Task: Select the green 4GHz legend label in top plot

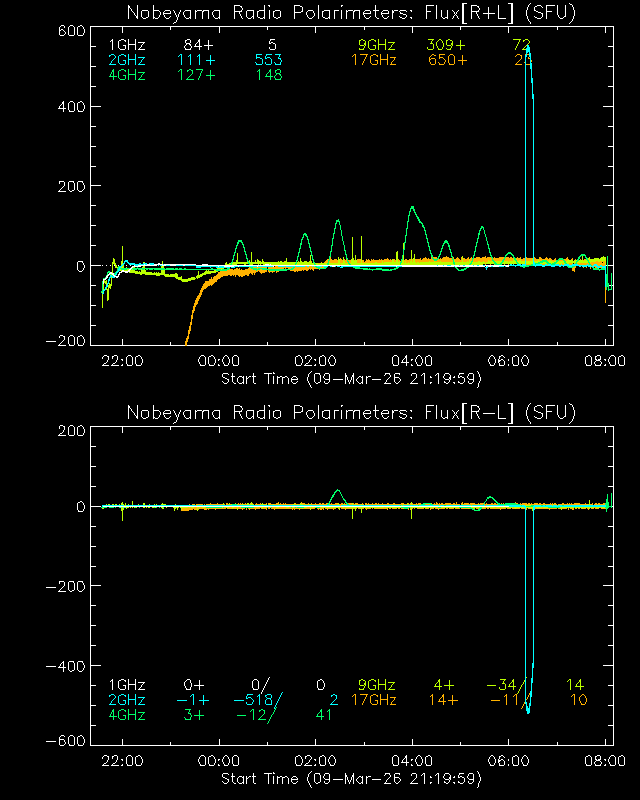Action: click(x=126, y=74)
